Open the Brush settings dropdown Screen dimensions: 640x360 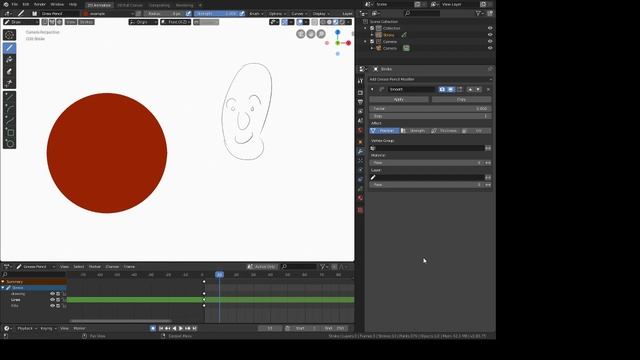(x=256, y=13)
